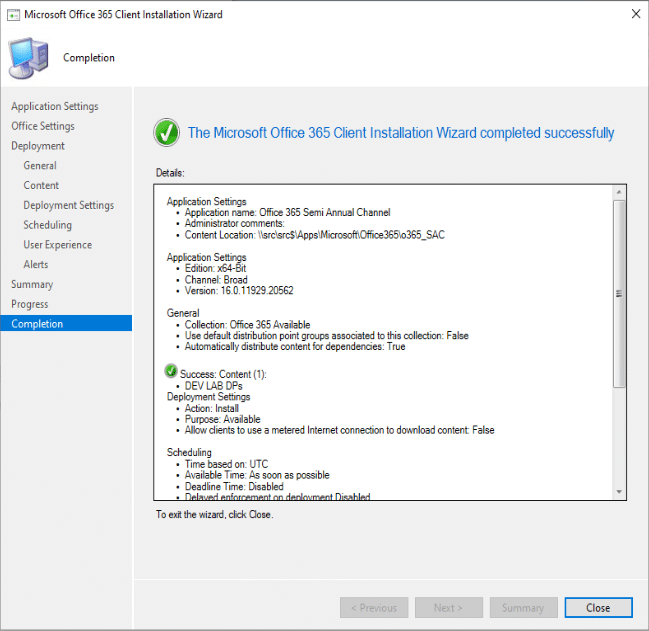Open the Office Settings step
This screenshot has height=631, width=649.
pyautogui.click(x=43, y=126)
